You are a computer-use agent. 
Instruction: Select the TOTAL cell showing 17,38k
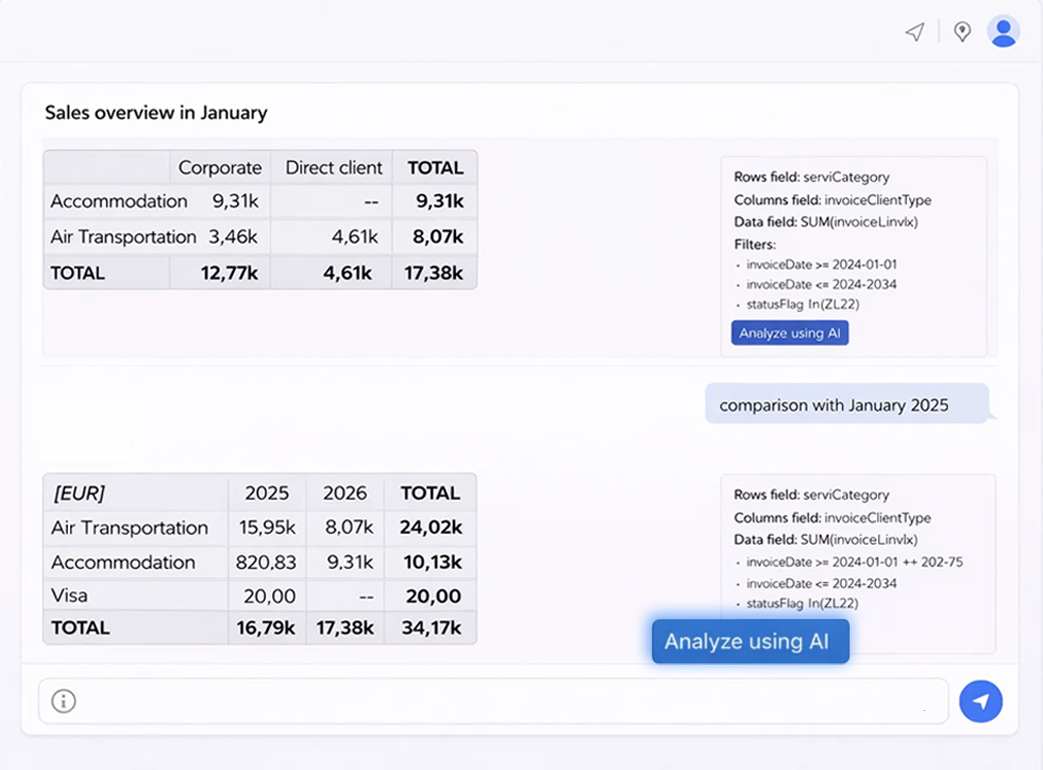(434, 272)
